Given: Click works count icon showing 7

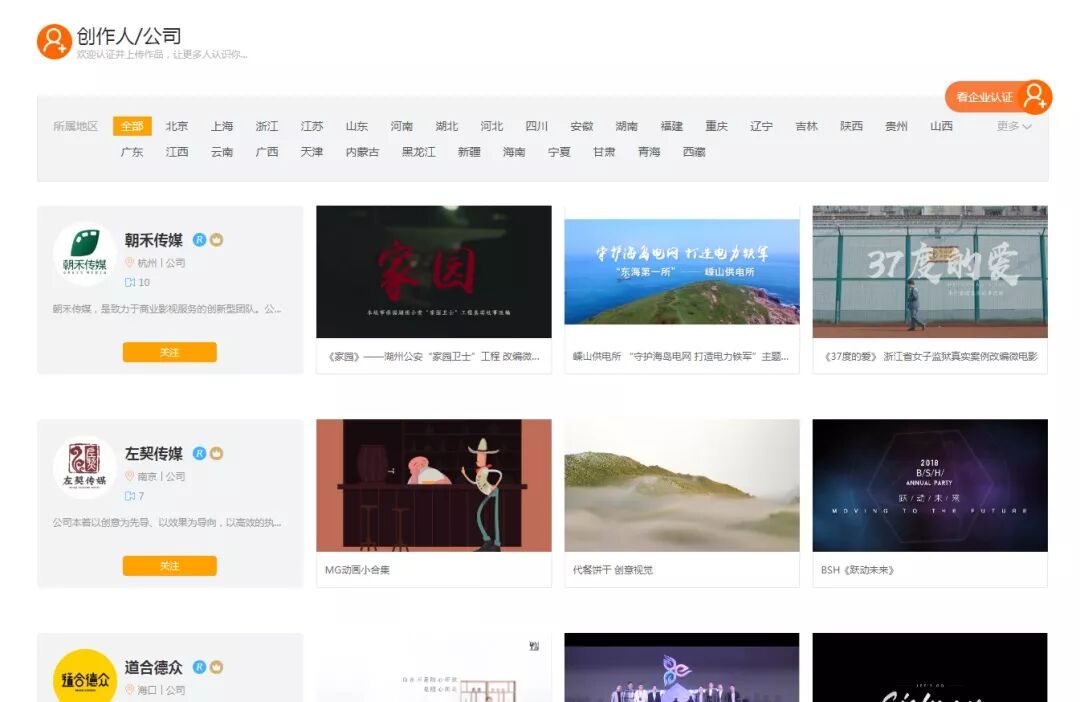Looking at the screenshot, I should (129, 496).
